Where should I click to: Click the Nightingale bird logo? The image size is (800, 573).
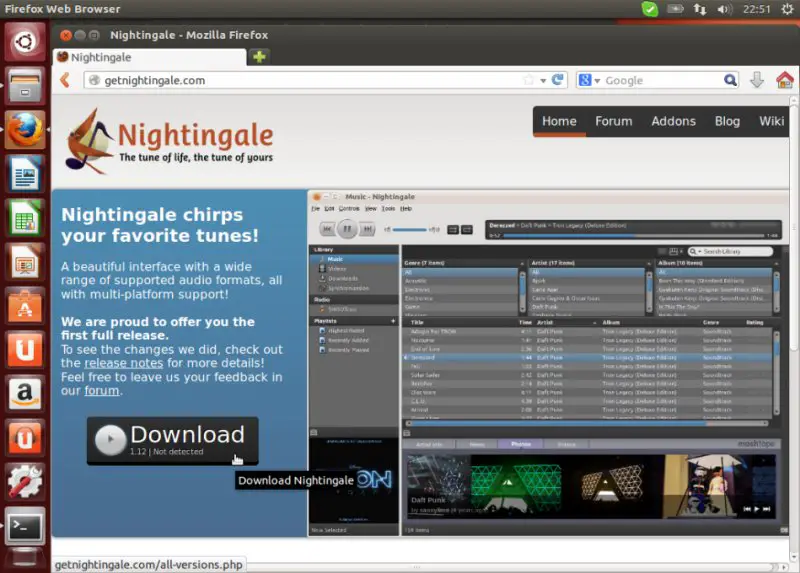pyautogui.click(x=89, y=141)
